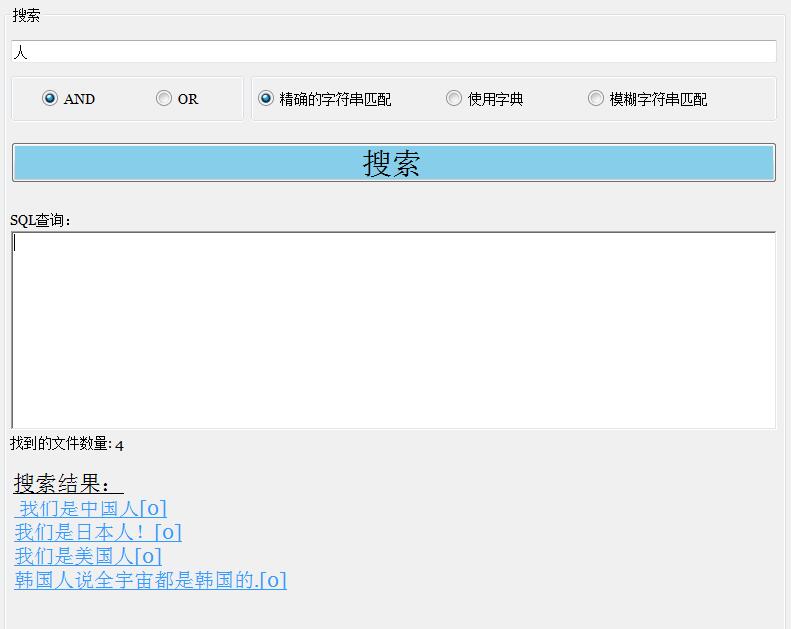Click the 搜索 group title at top
Image resolution: width=791 pixels, height=629 pixels.
pyautogui.click(x=27, y=15)
